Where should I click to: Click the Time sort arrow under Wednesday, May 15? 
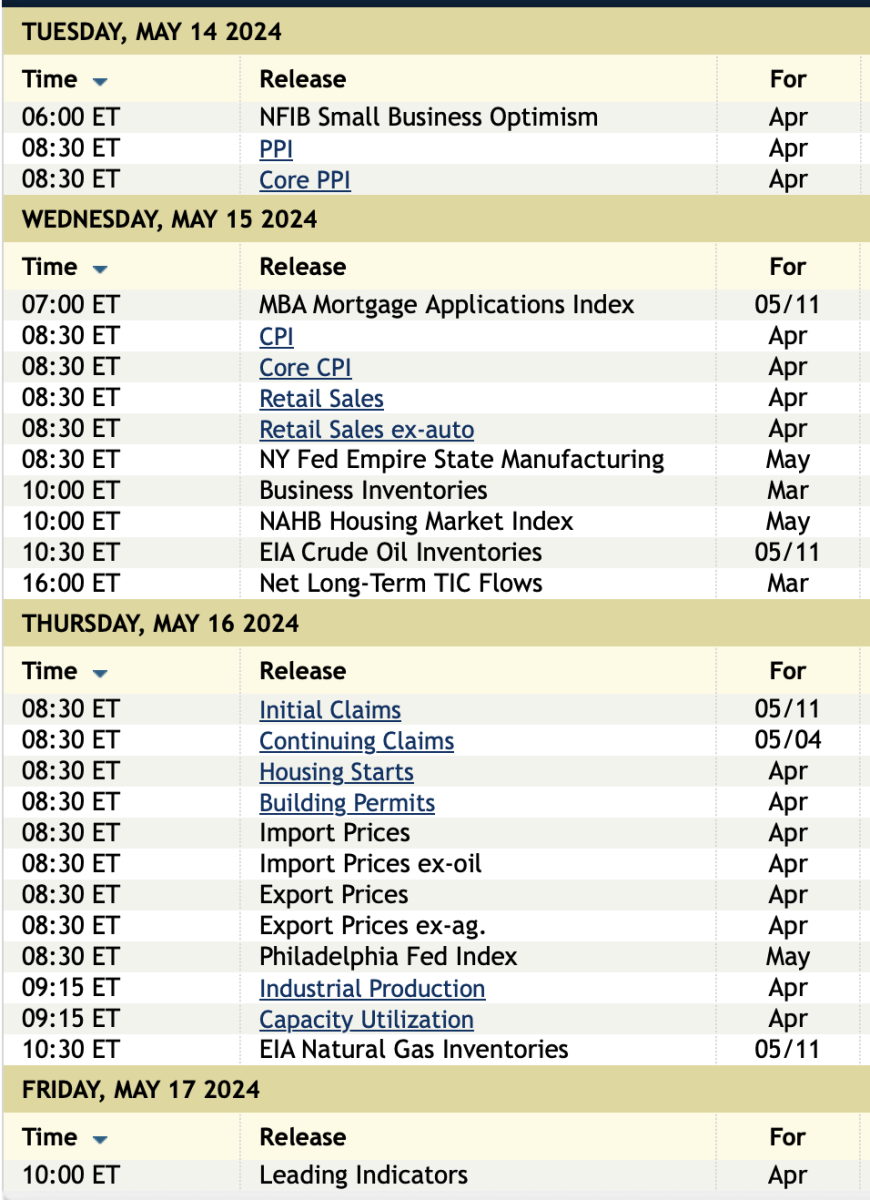point(99,269)
